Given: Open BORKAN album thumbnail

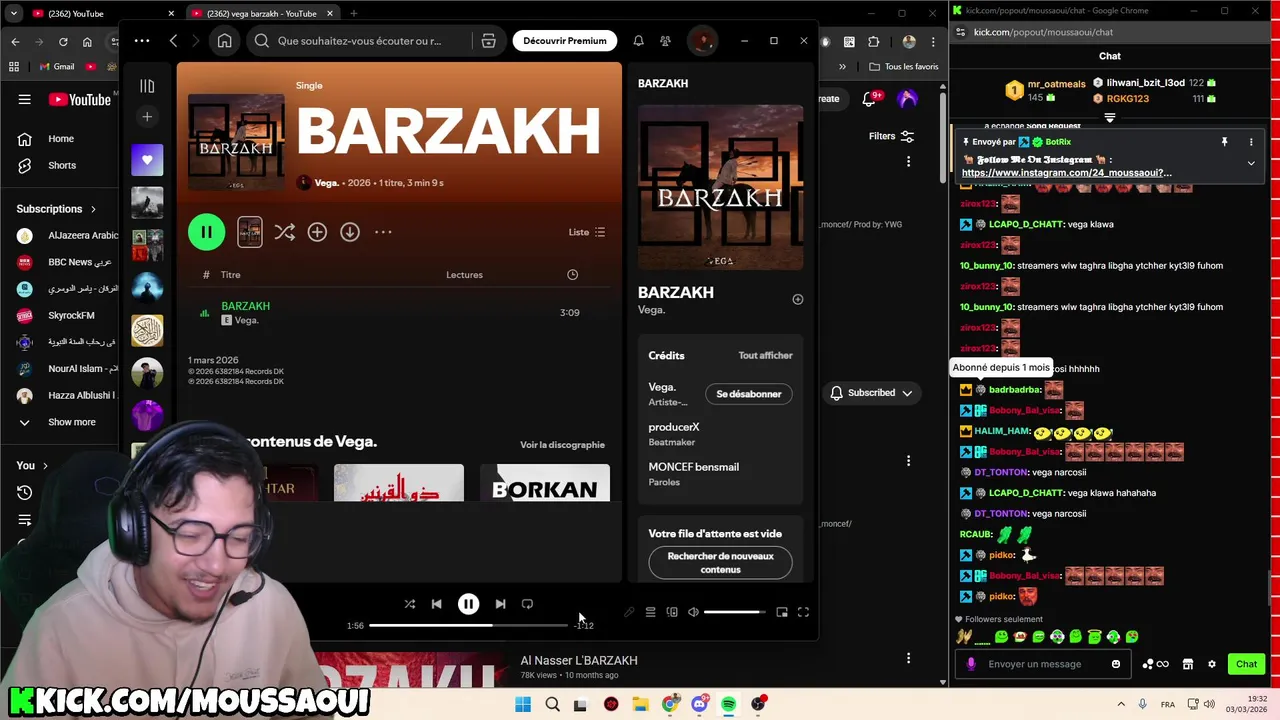Looking at the screenshot, I should click(545, 483).
